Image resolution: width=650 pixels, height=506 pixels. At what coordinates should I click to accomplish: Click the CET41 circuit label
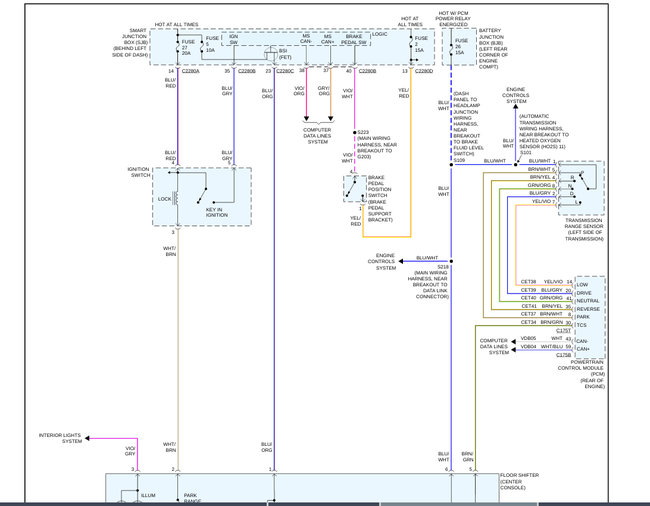529,306
